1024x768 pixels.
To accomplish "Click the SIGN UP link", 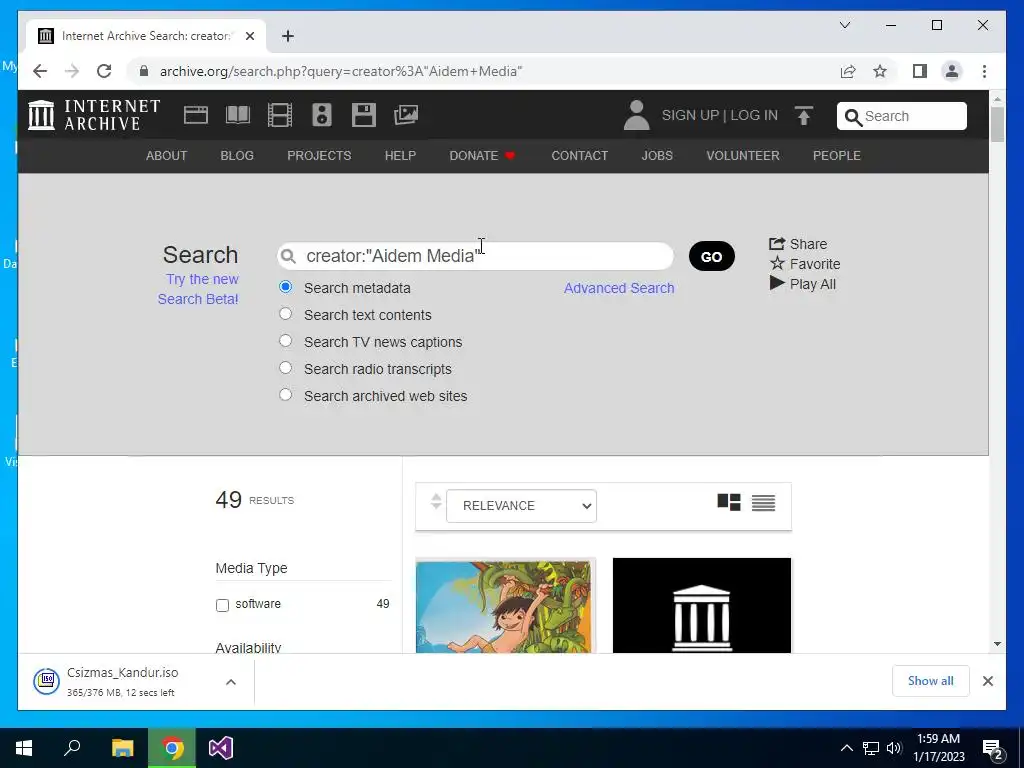I will pos(690,115).
